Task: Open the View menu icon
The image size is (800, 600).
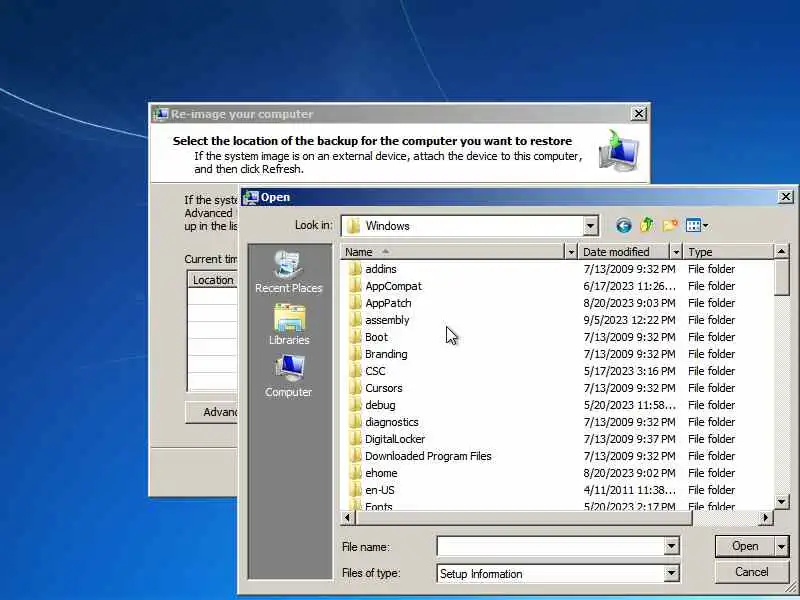Action: point(697,225)
